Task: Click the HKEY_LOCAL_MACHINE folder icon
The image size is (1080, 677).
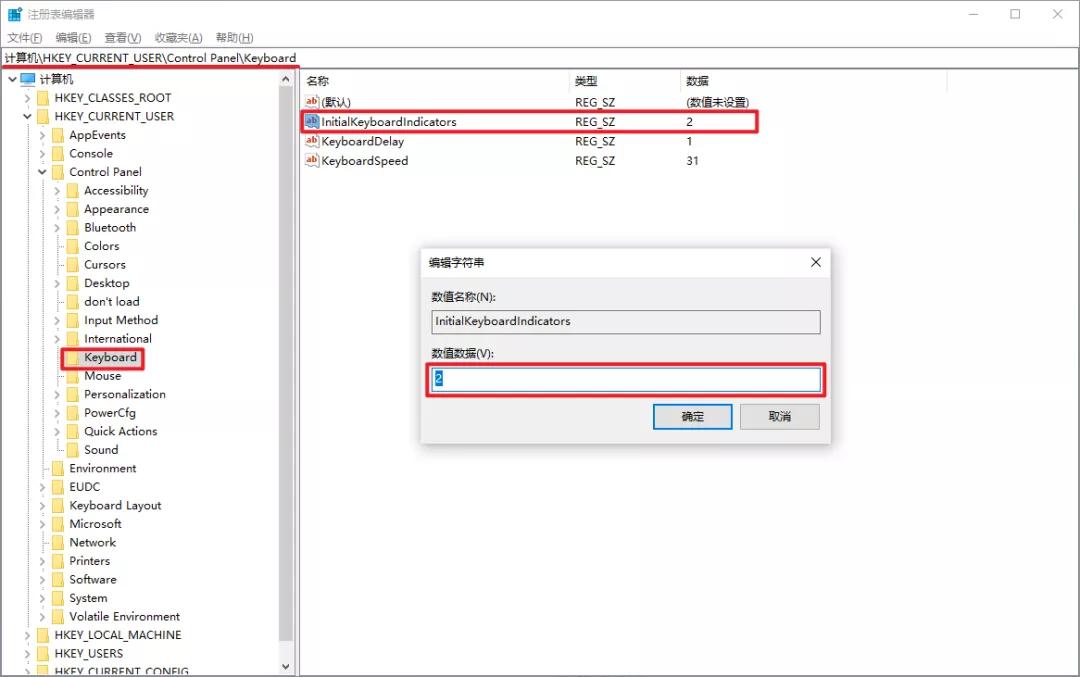Action: (x=43, y=635)
